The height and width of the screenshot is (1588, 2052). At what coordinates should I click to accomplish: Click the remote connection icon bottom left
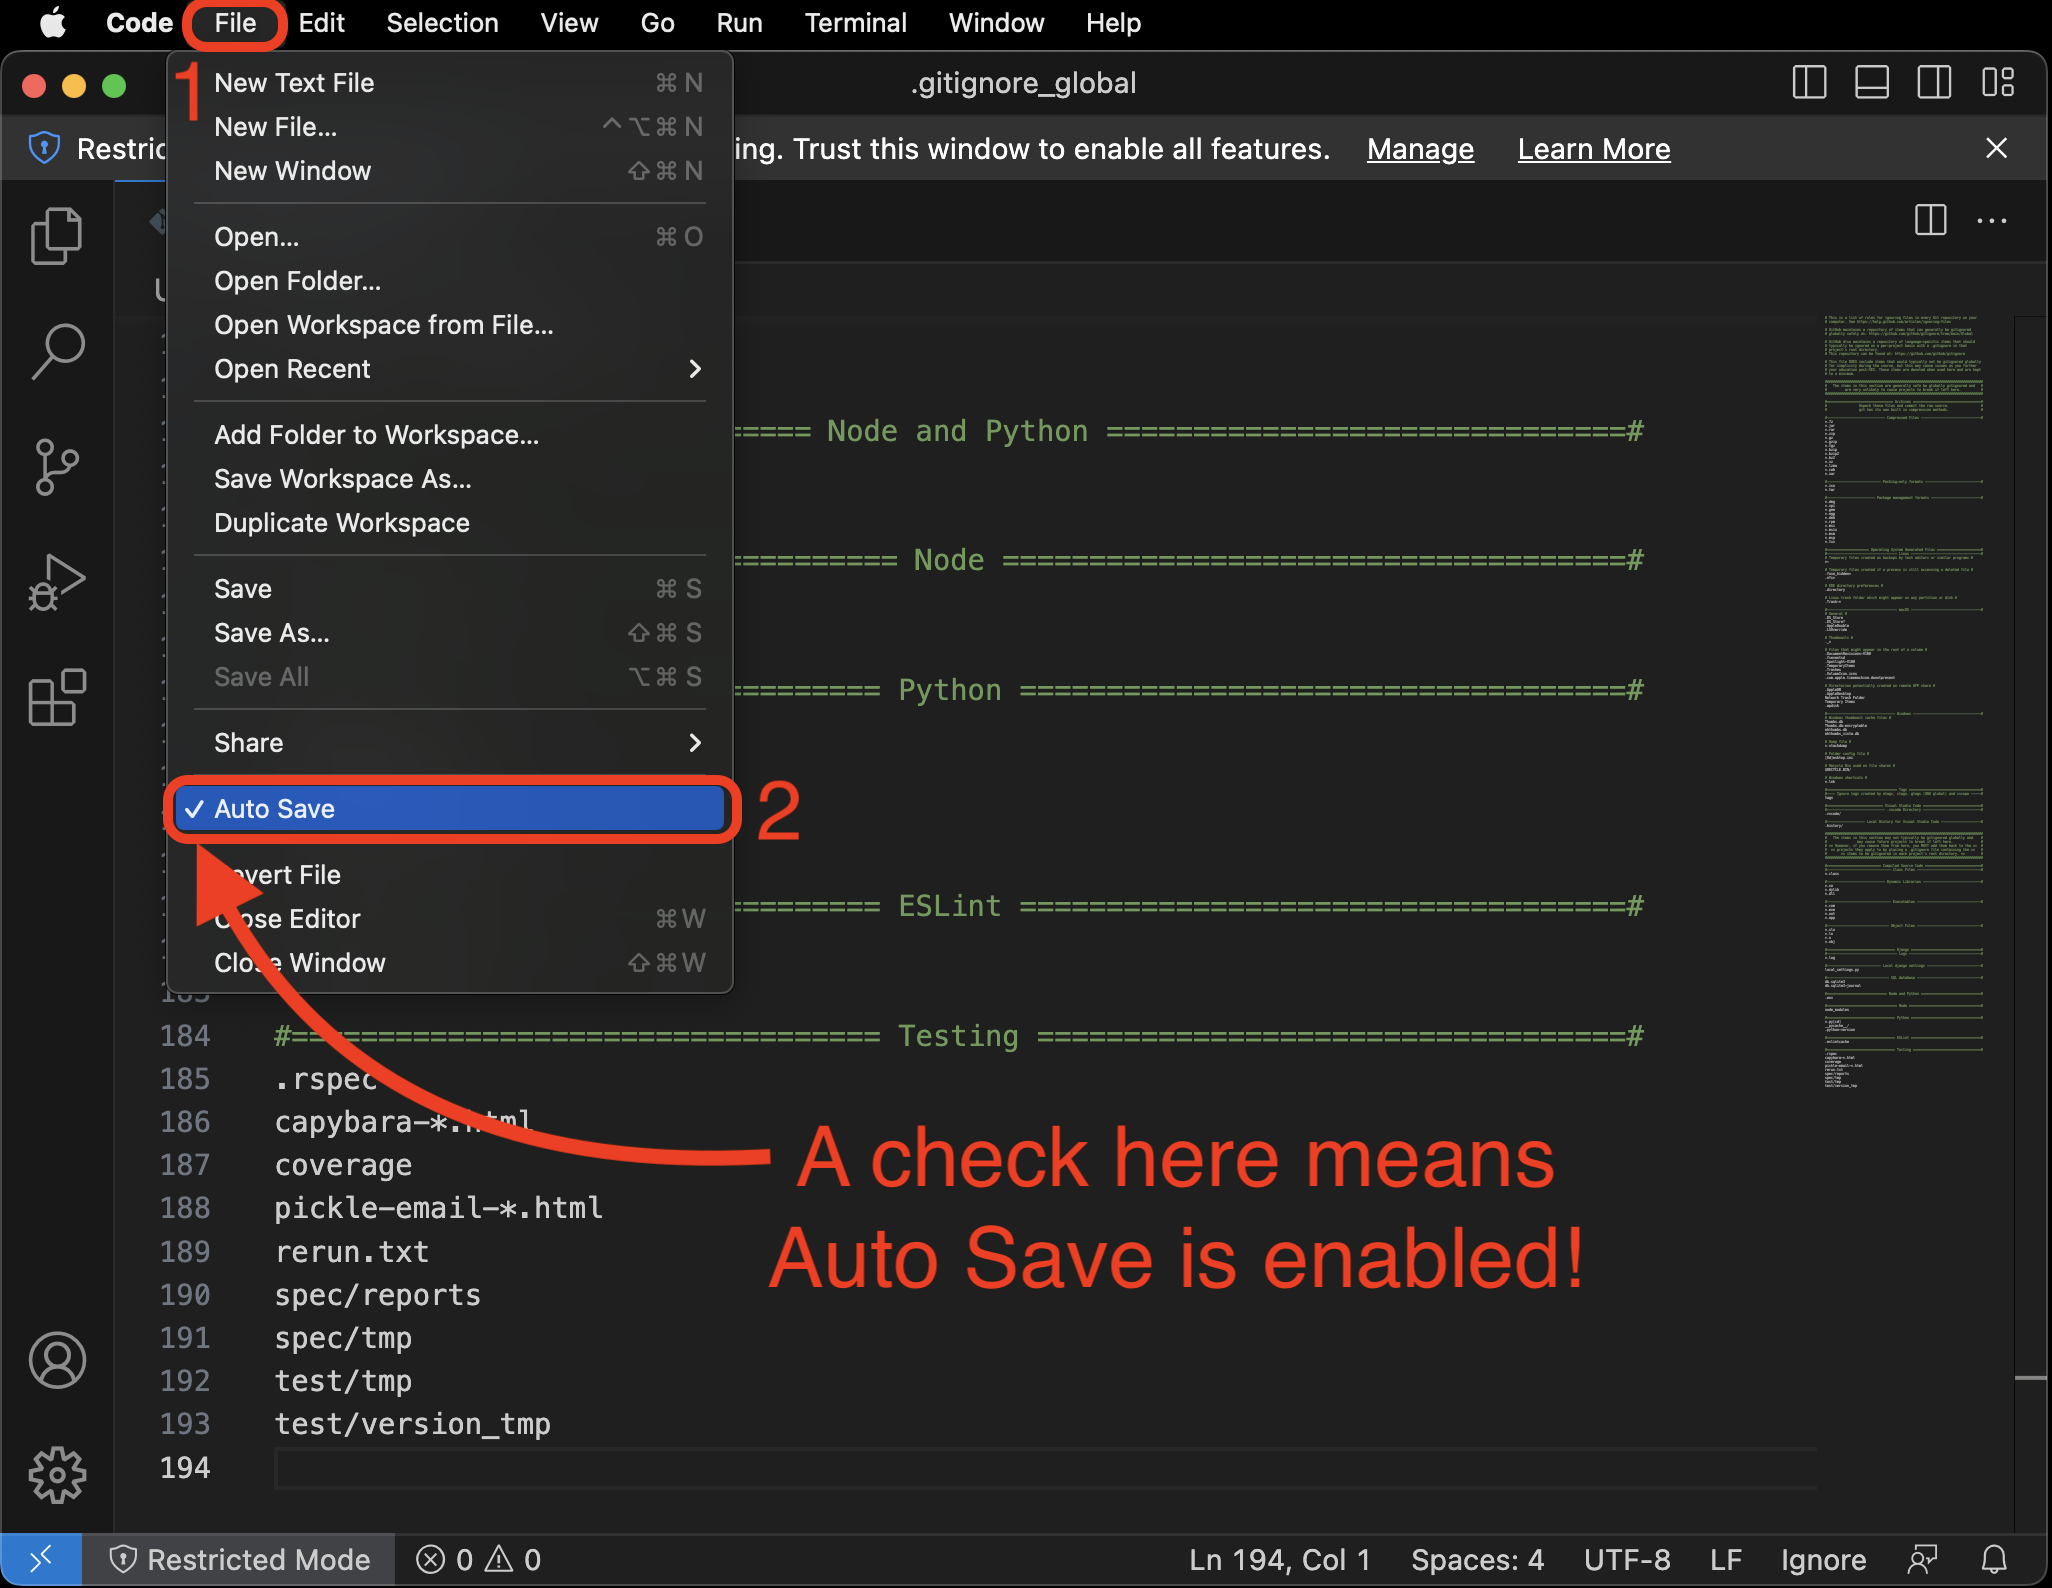point(42,1559)
